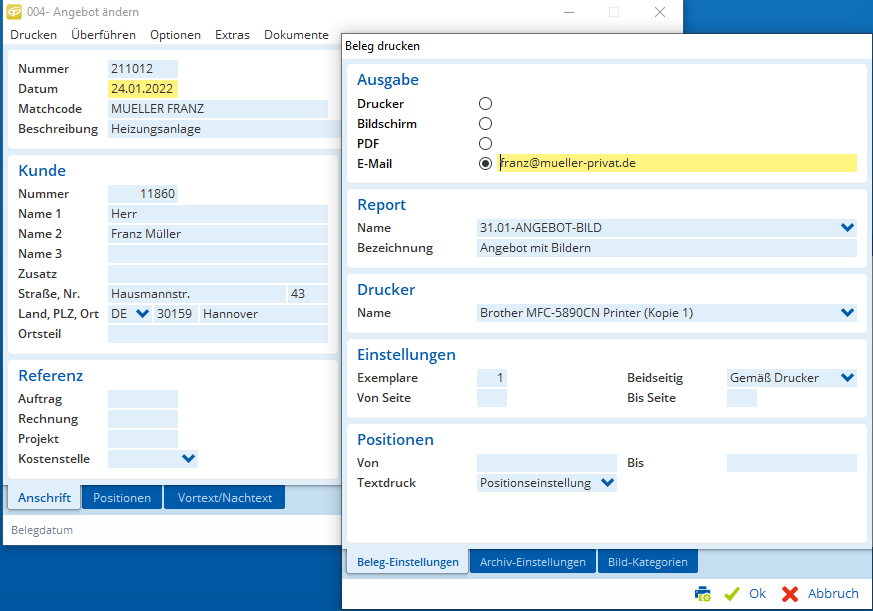Image resolution: width=873 pixels, height=611 pixels.
Task: Select the PDF output radio button
Action: click(485, 144)
